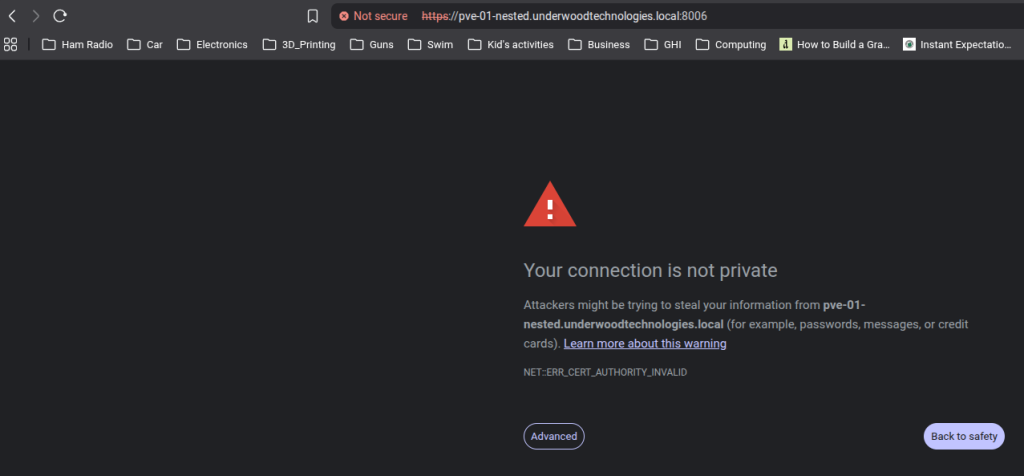The width and height of the screenshot is (1024, 476).
Task: Click the Not secure warning indicator
Action: tap(373, 16)
